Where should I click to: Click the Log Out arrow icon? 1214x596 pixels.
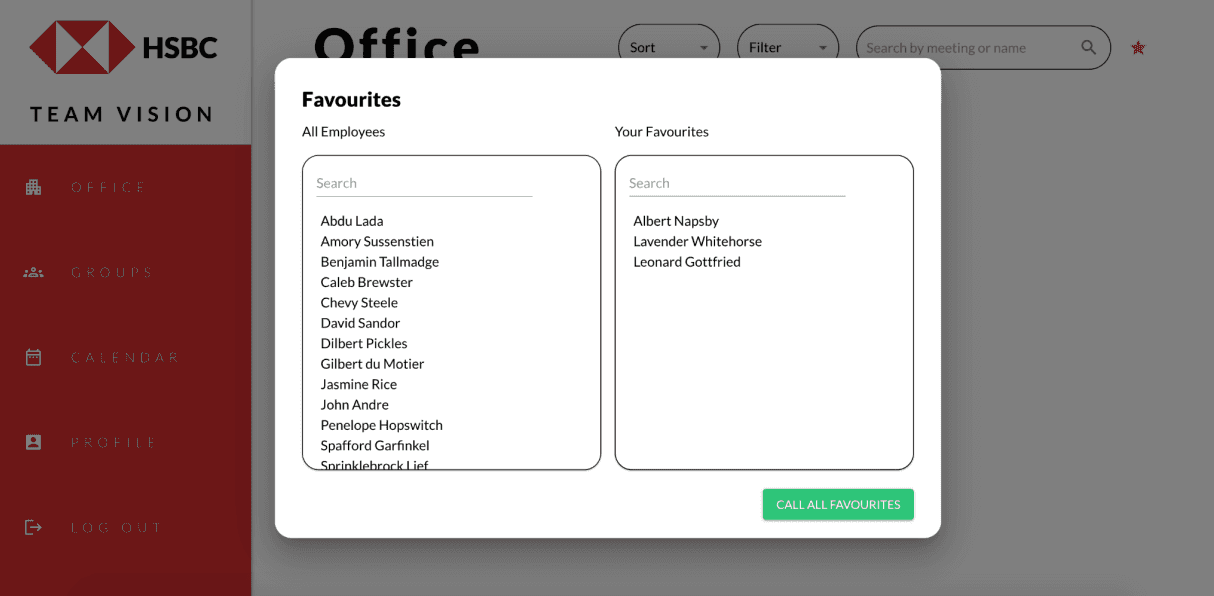click(33, 527)
